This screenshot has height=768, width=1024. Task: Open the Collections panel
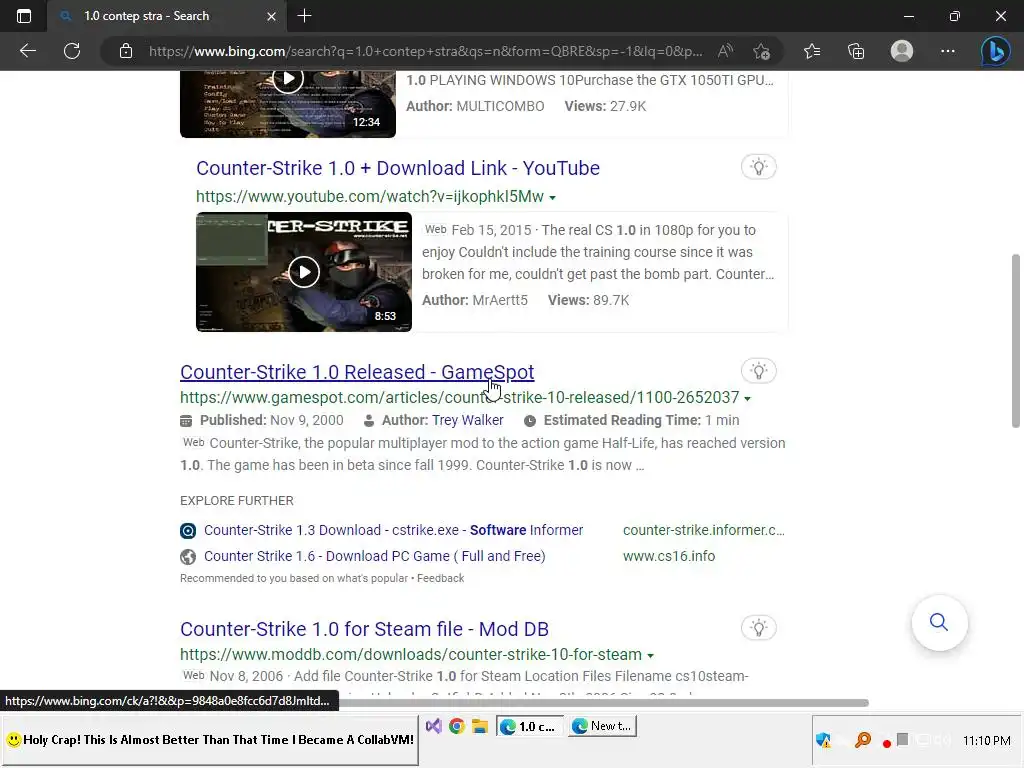pos(856,51)
